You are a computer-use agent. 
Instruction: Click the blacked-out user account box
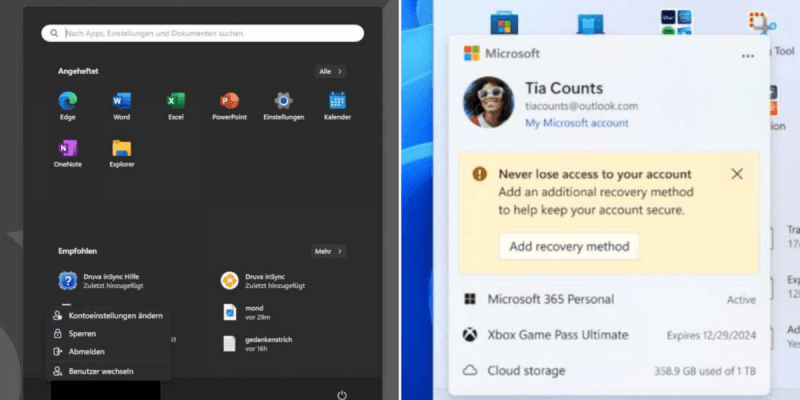click(x=106, y=391)
